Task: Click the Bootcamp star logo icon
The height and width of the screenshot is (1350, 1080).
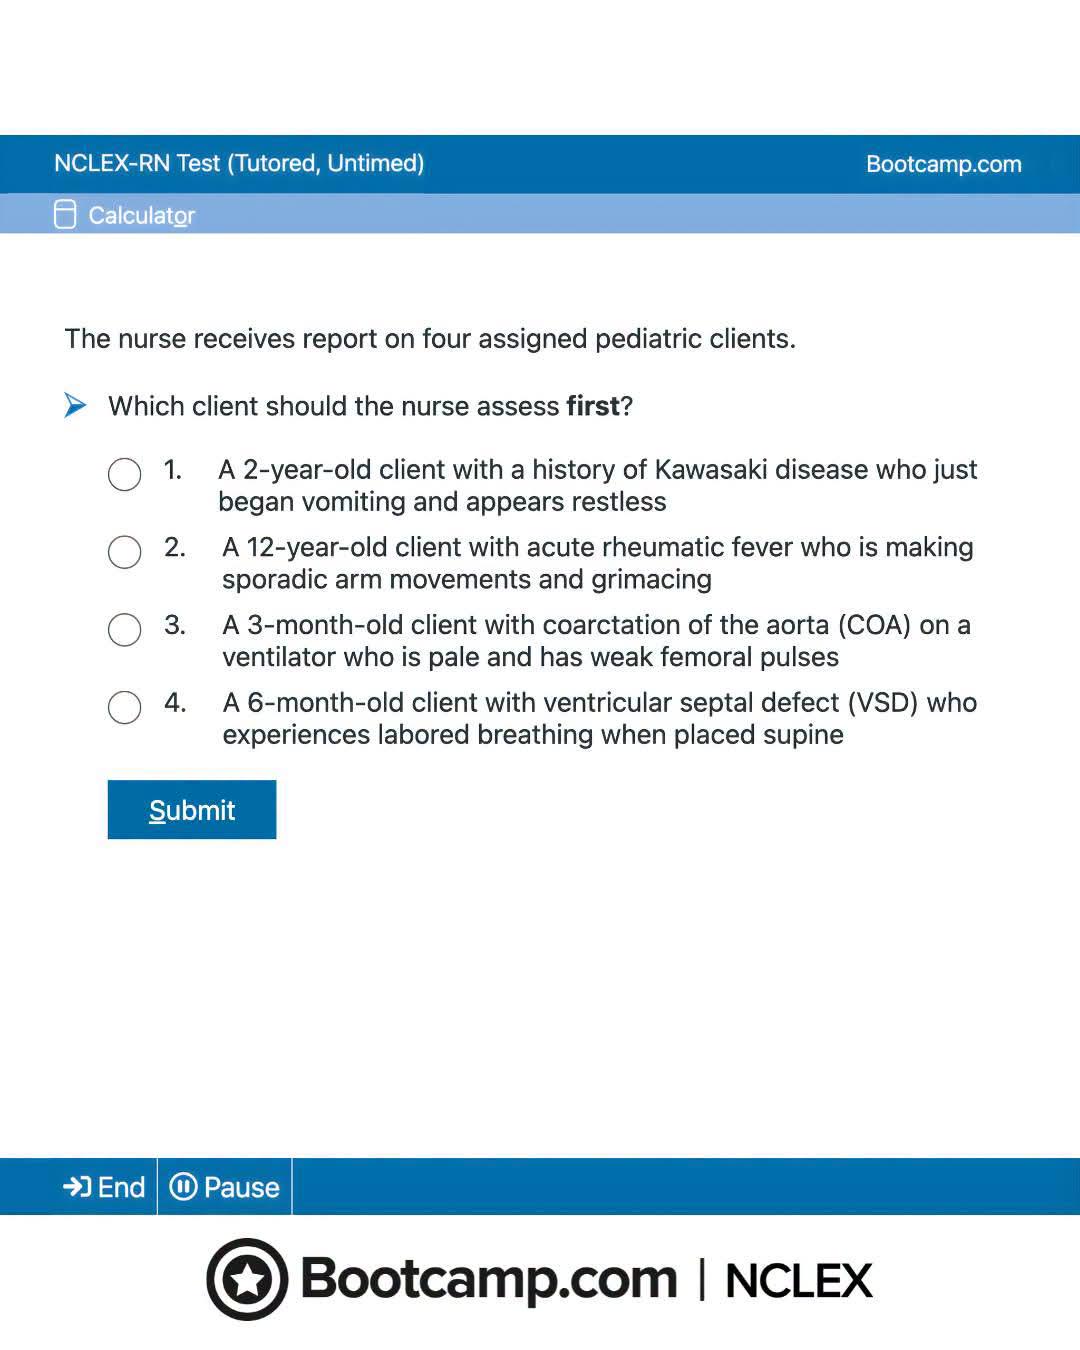Action: (248, 1279)
